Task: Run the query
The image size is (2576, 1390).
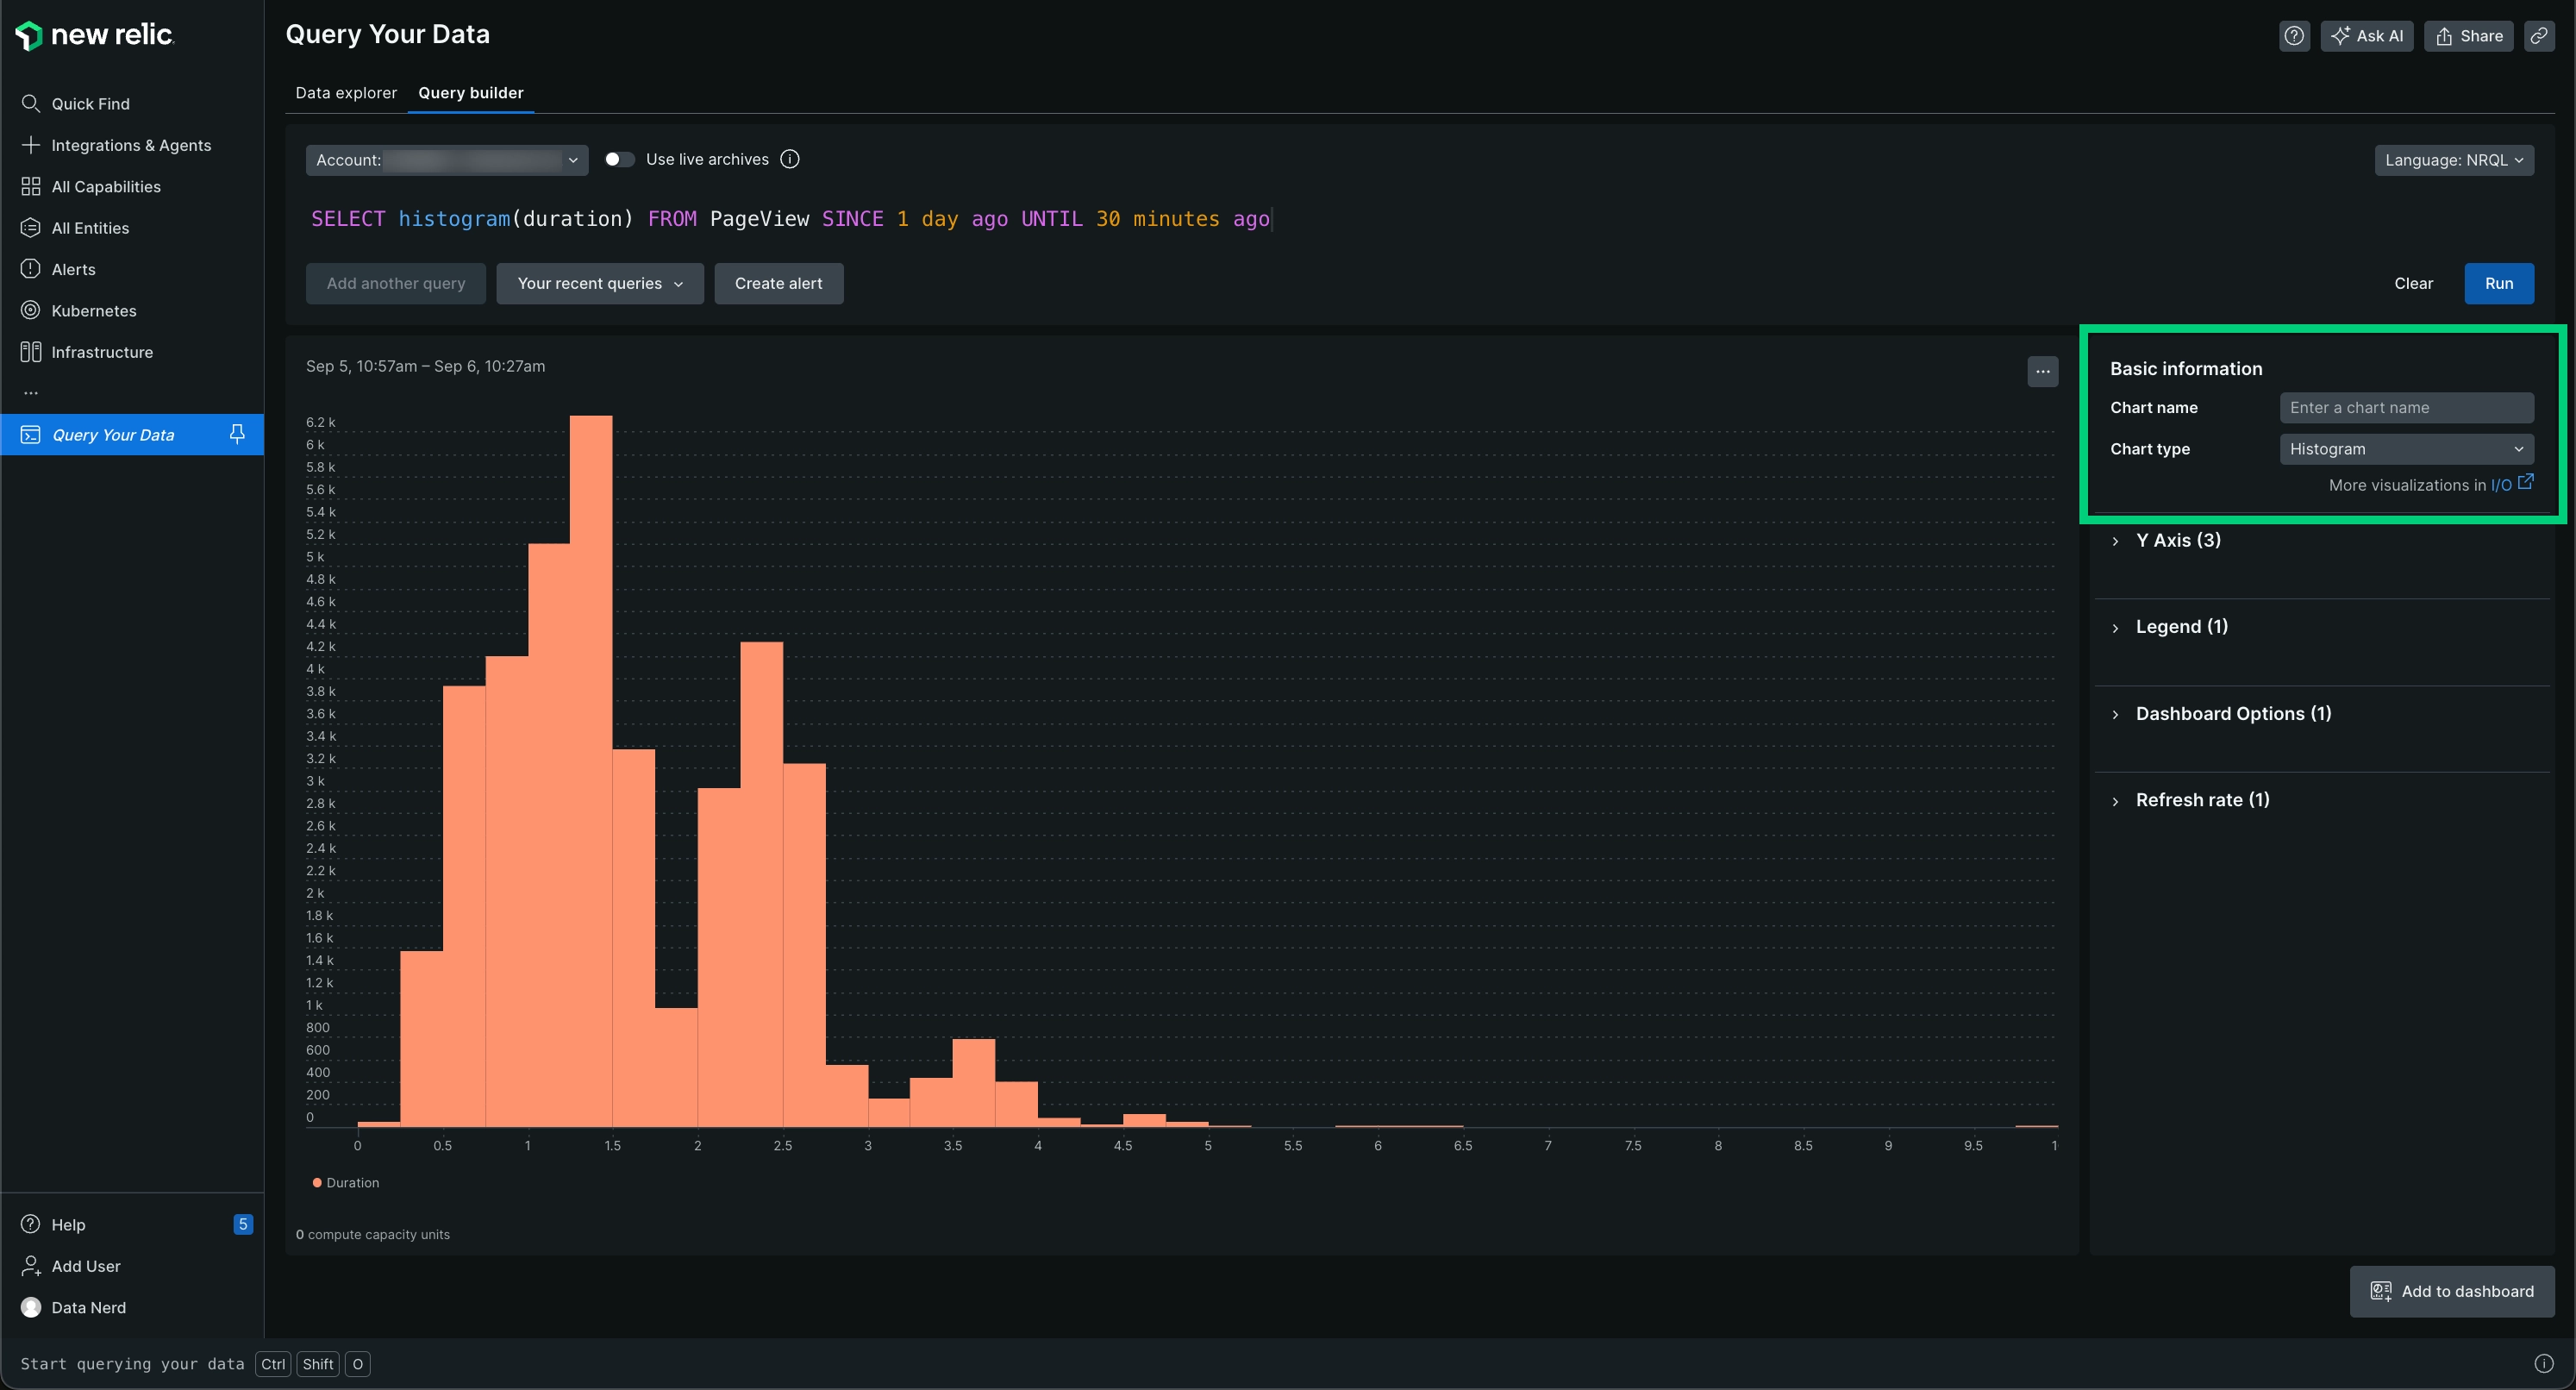Action: pos(2499,284)
